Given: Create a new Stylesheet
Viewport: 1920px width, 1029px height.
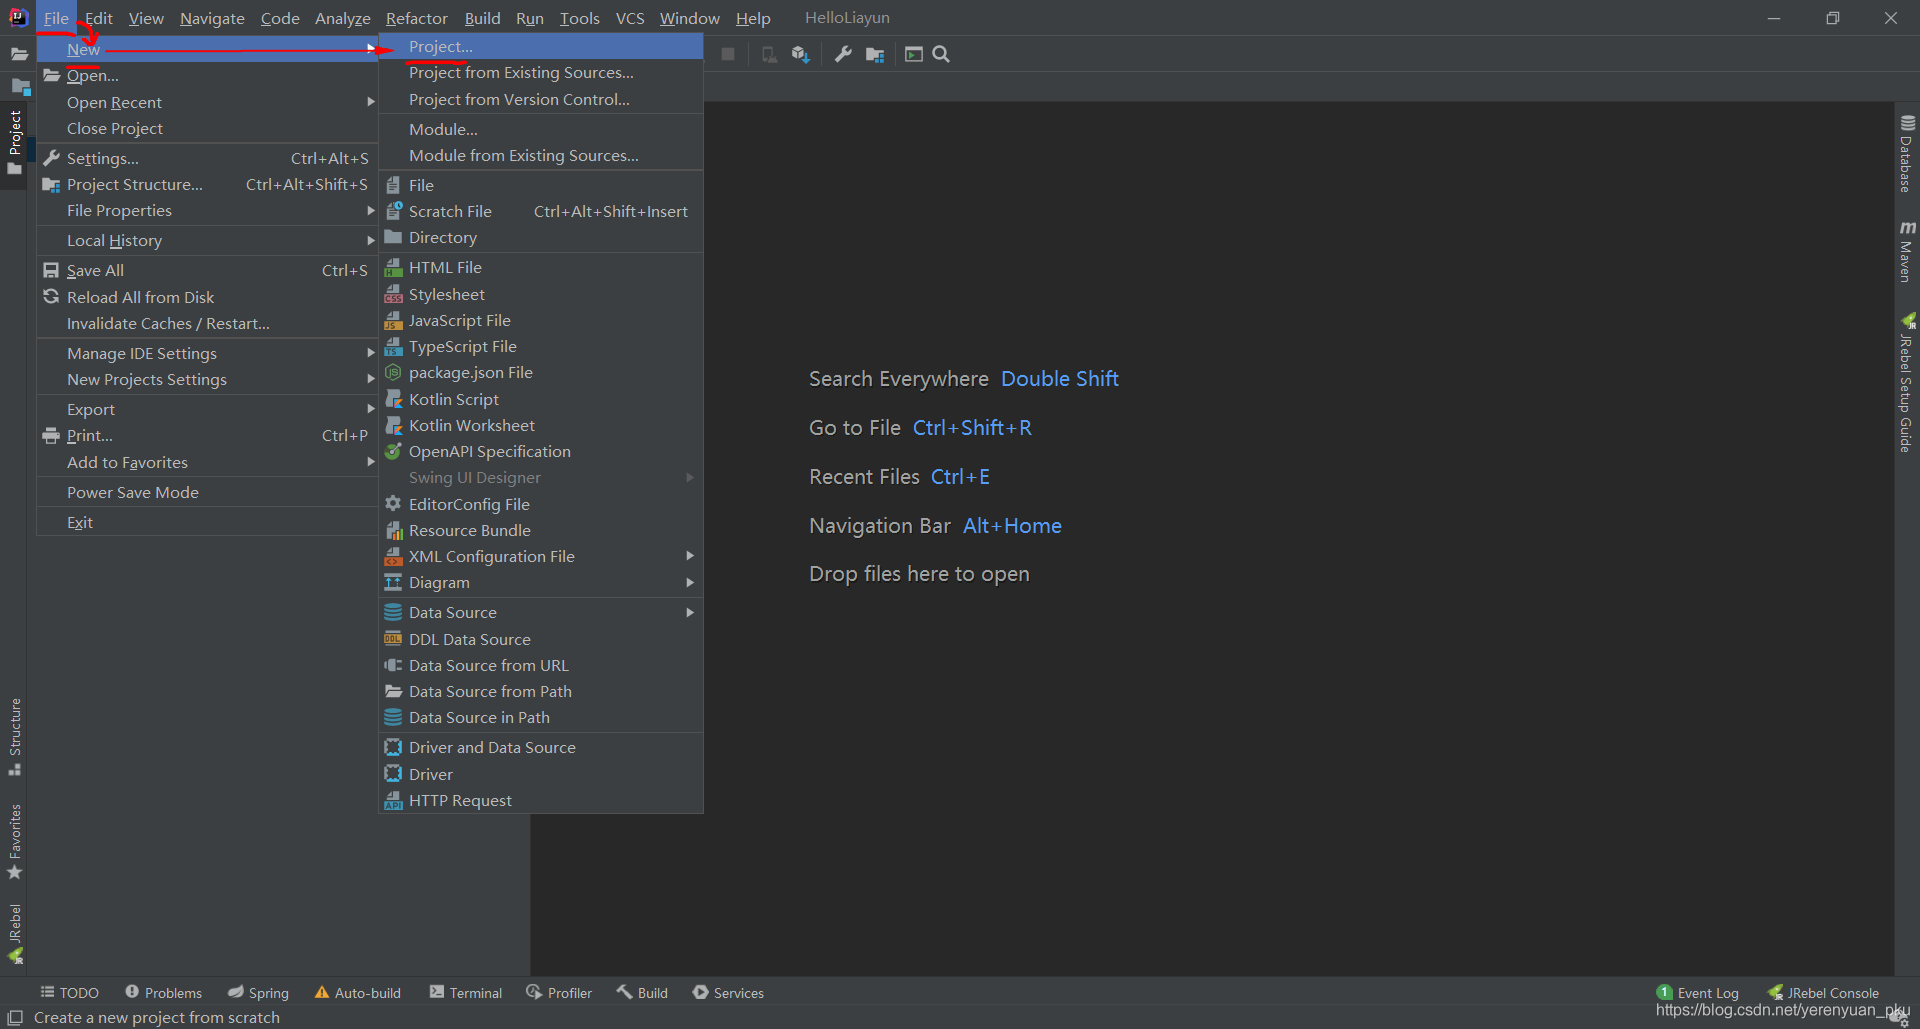Looking at the screenshot, I should coord(541,294).
